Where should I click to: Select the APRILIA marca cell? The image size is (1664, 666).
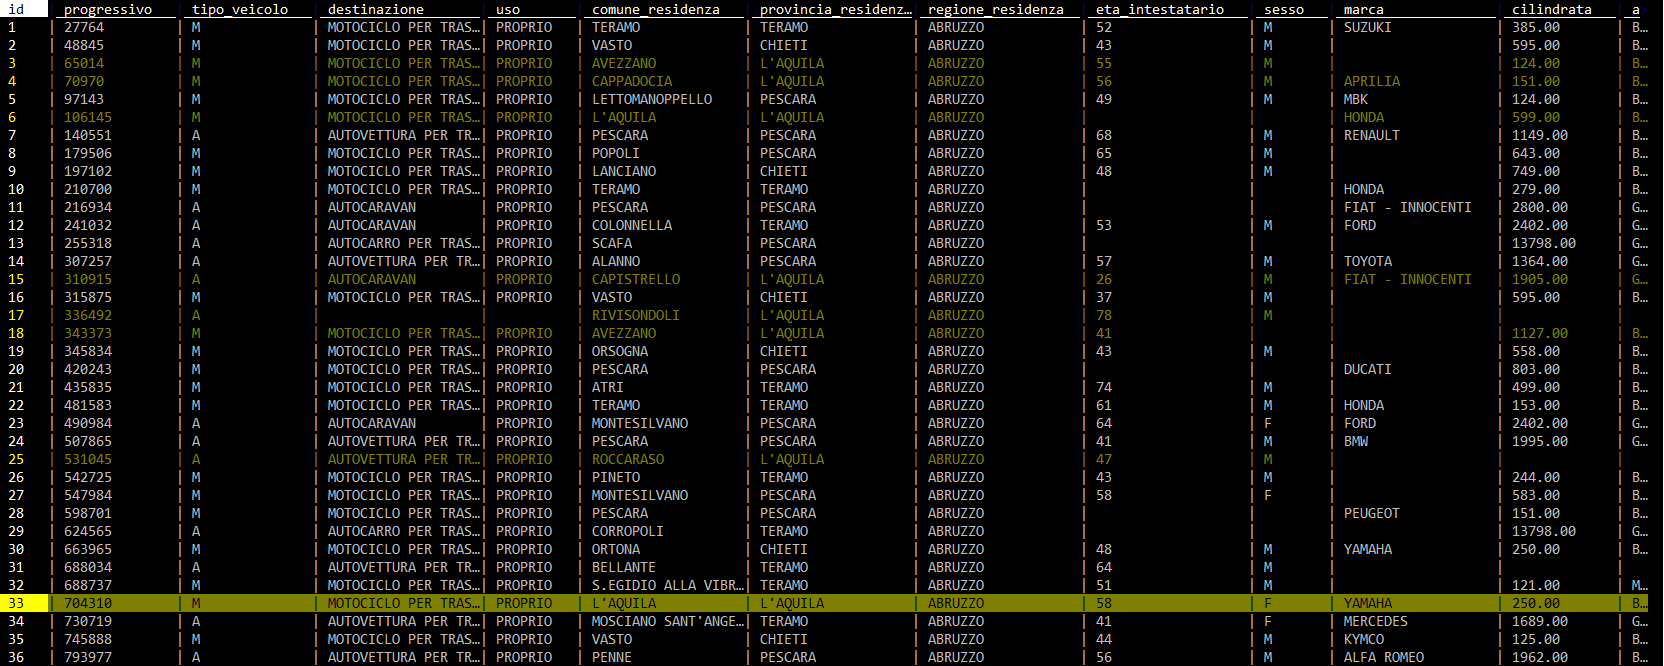1372,81
